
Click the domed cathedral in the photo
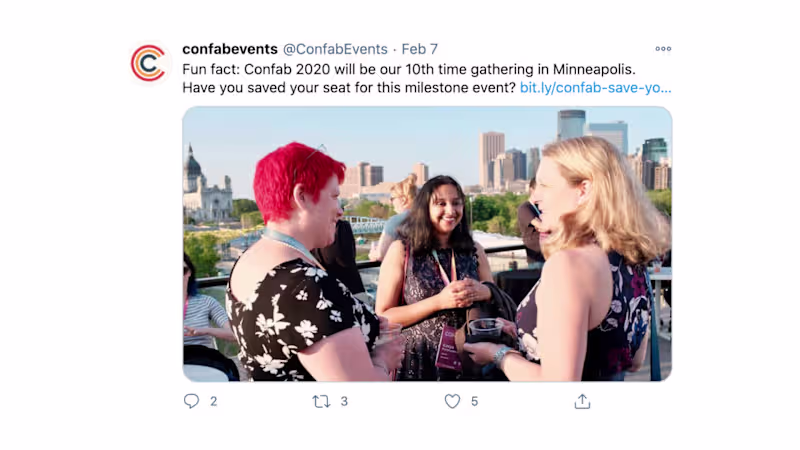click(x=204, y=188)
